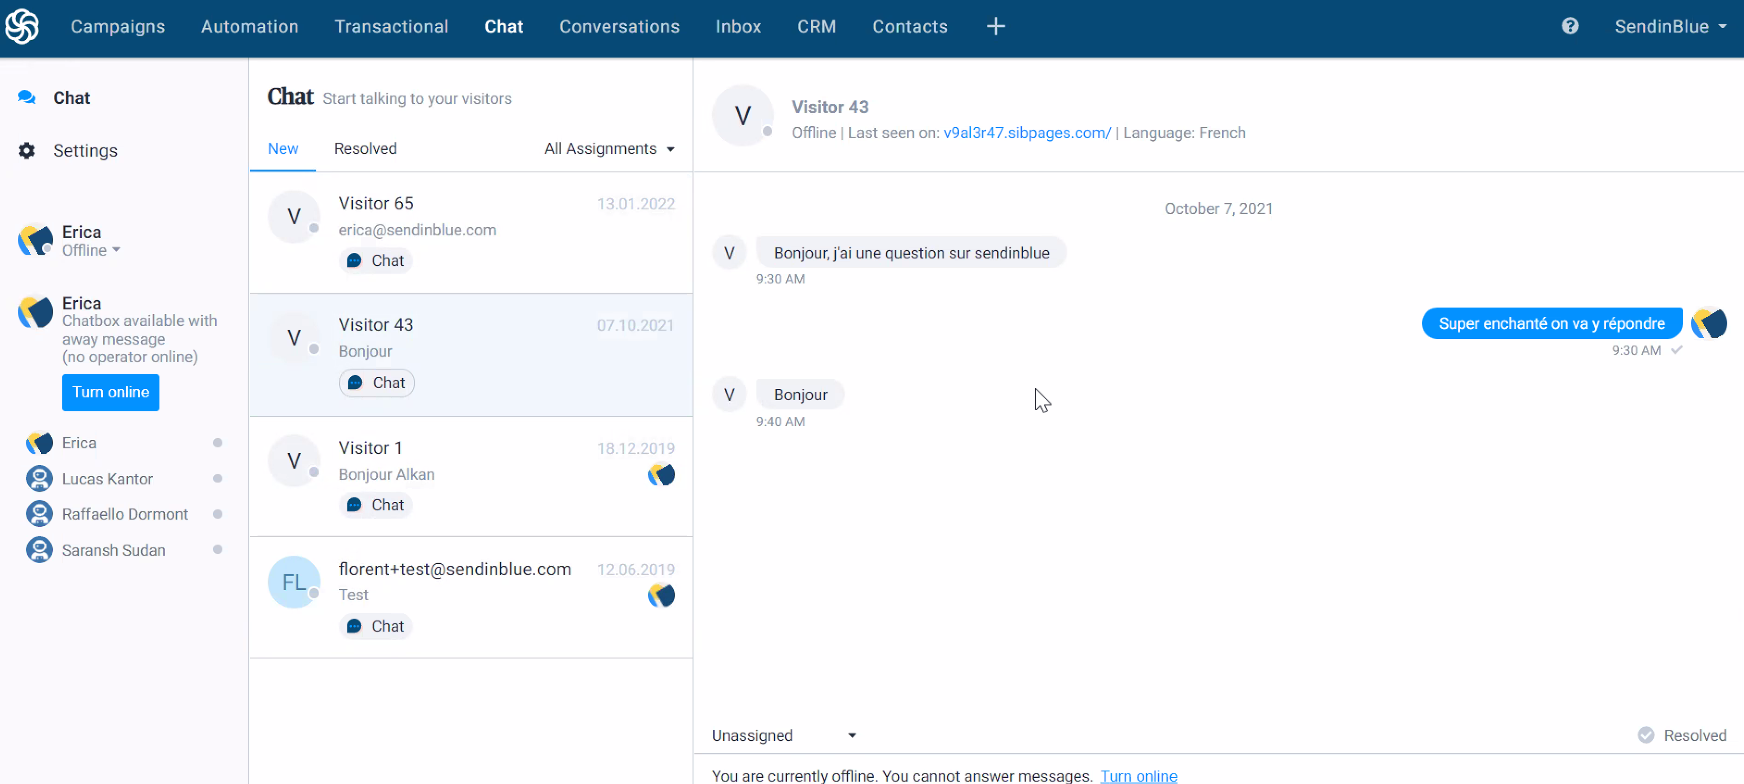Image resolution: width=1744 pixels, height=784 pixels.
Task: Click the October 7, 2021 date label
Action: (1219, 209)
